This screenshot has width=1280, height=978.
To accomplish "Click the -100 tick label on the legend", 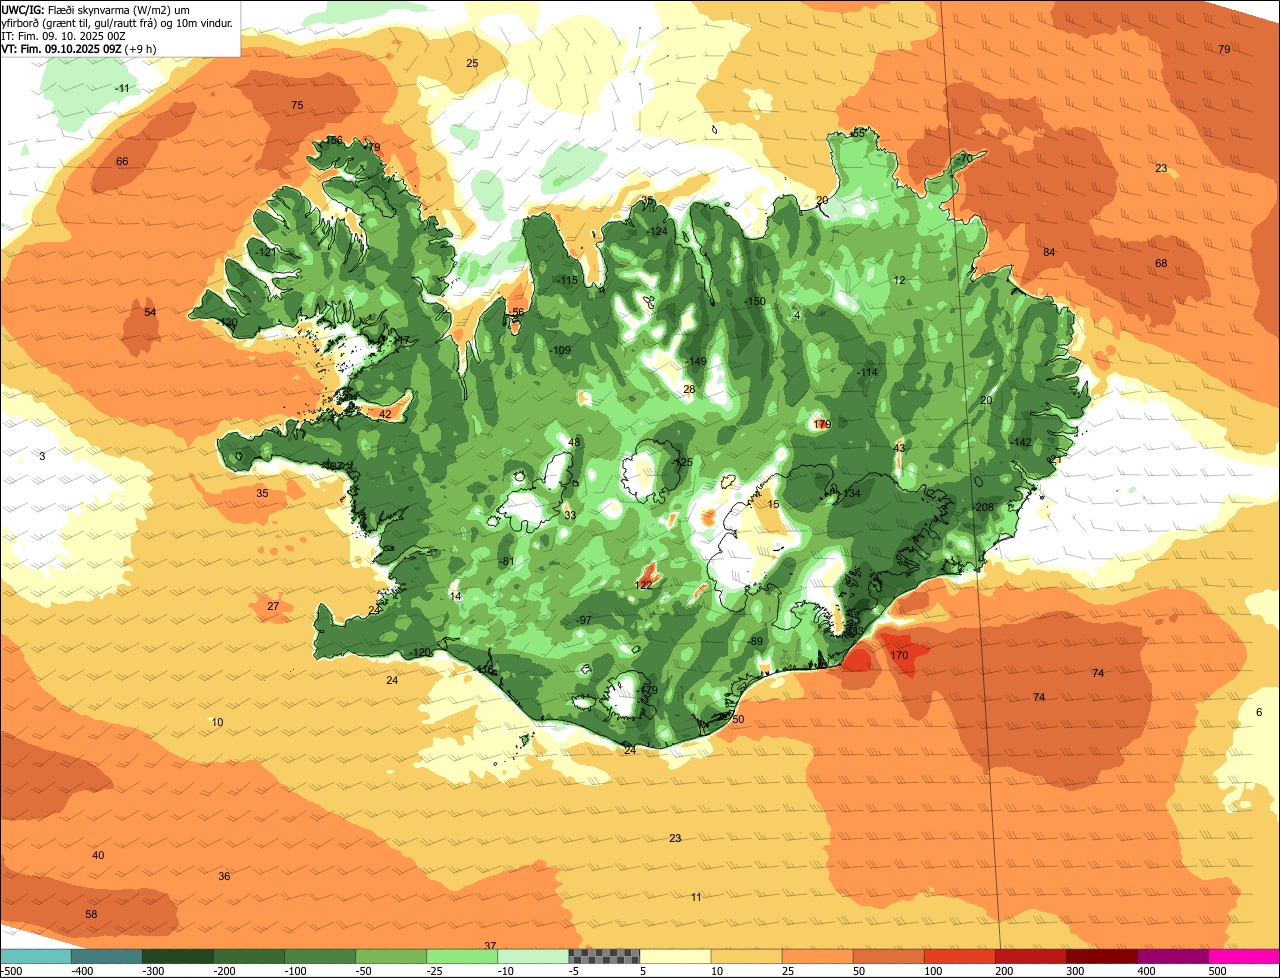I will coord(296,971).
